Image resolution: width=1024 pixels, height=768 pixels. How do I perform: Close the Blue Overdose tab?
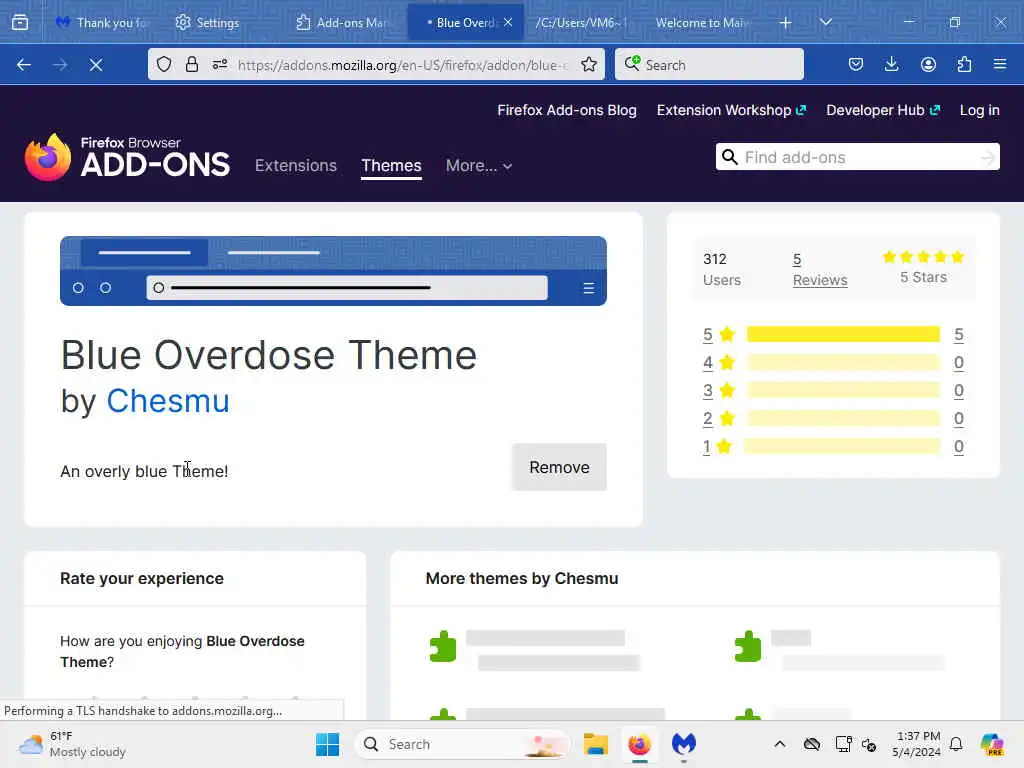[508, 22]
